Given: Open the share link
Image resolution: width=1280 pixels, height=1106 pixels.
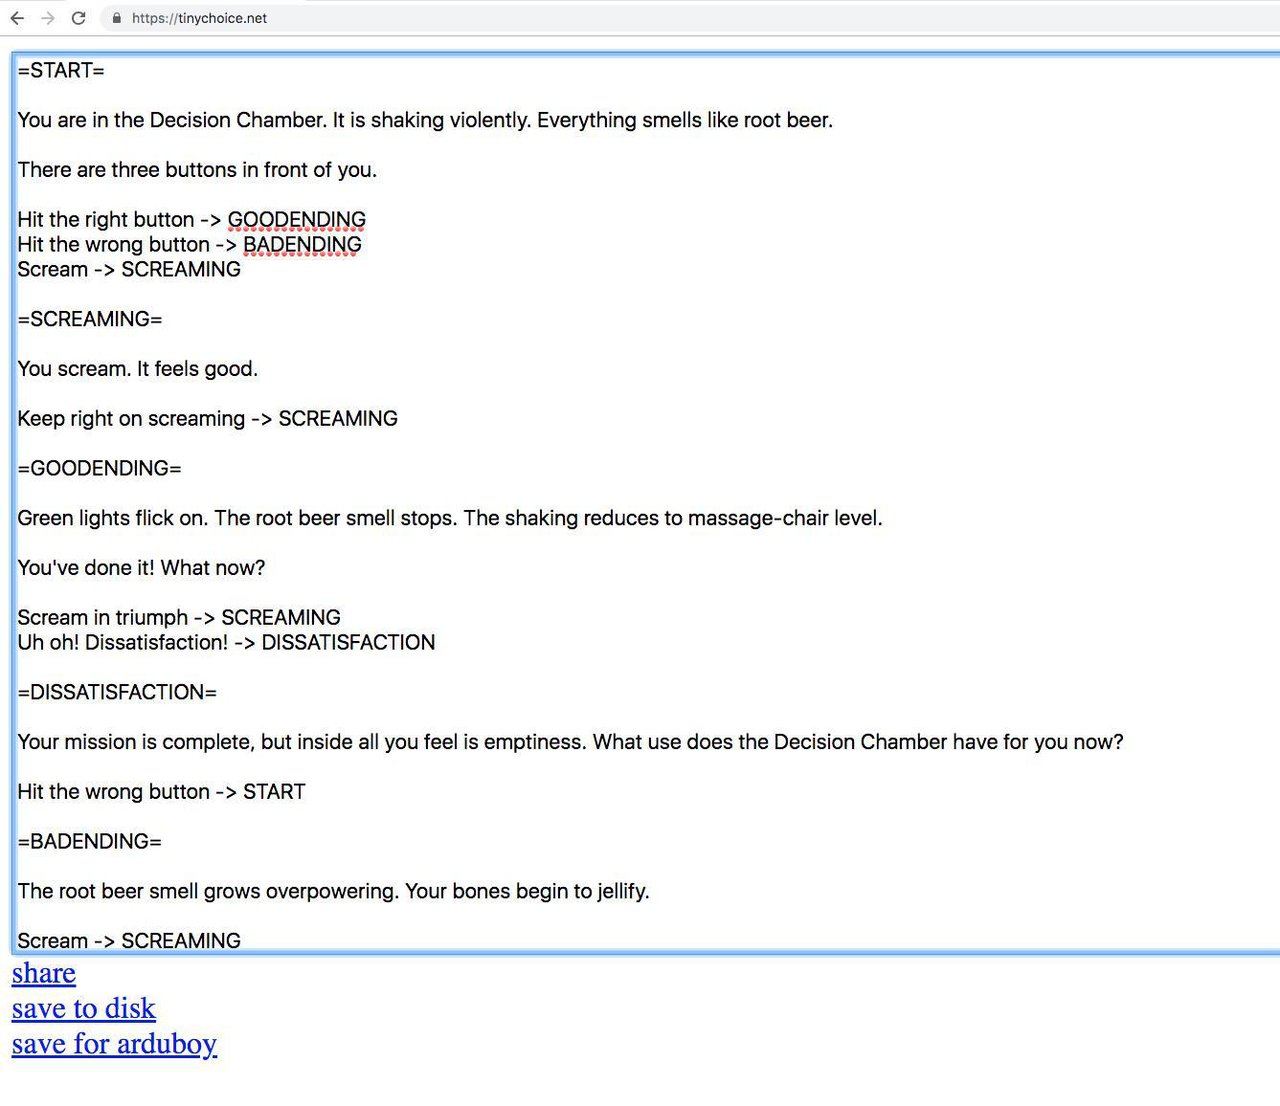Looking at the screenshot, I should (x=44, y=973).
